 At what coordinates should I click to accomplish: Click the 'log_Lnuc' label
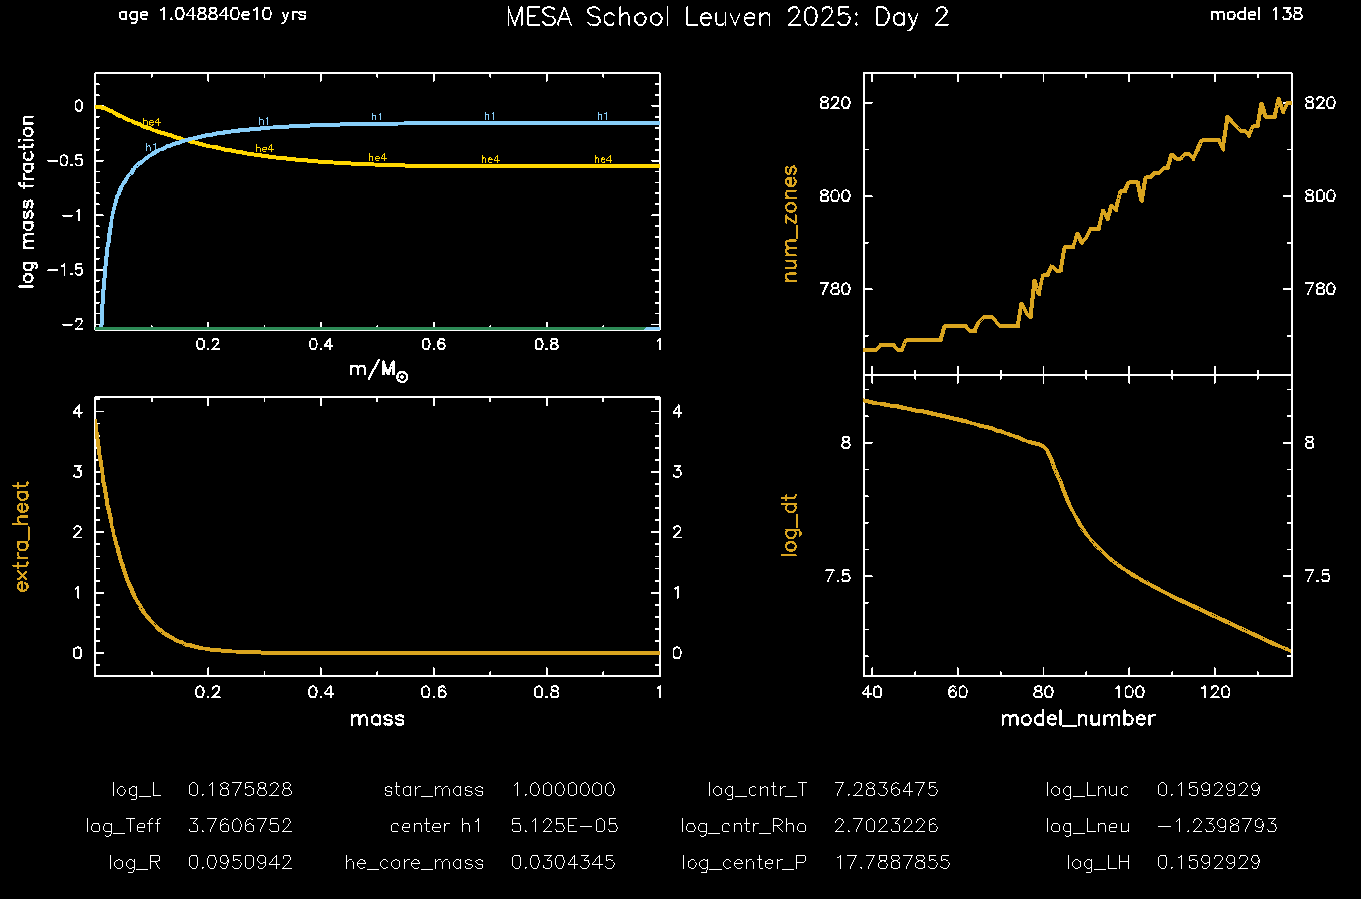(x=1088, y=790)
